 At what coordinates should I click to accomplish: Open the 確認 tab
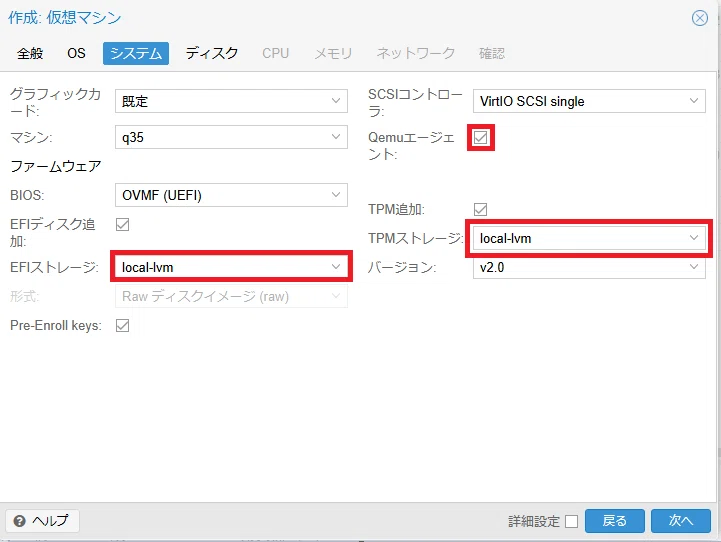[492, 53]
